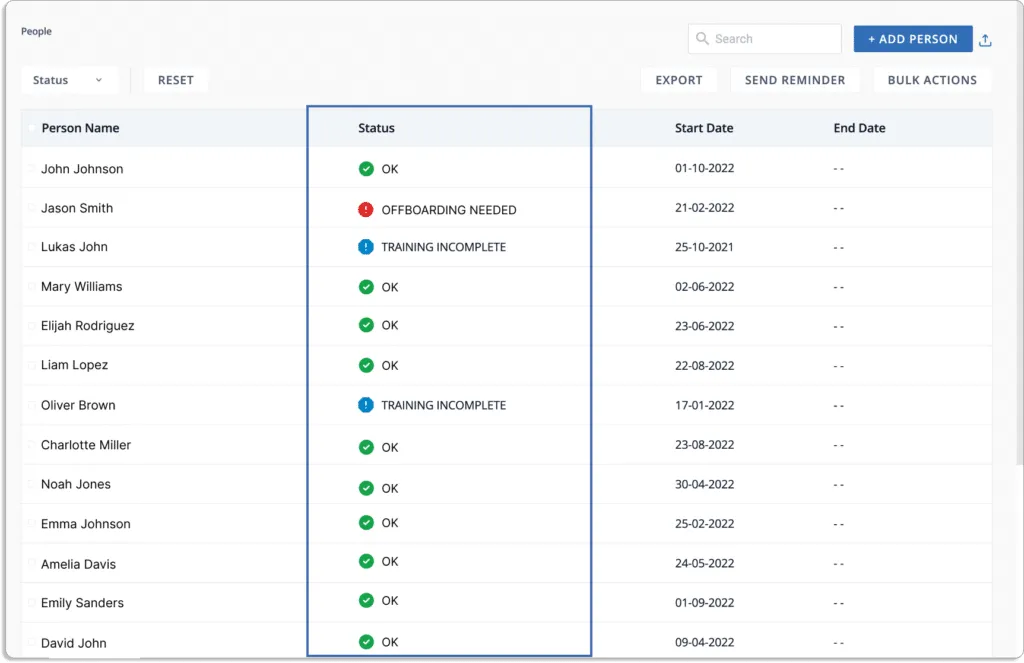Click Liam Lopez's green status check icon

pyautogui.click(x=366, y=365)
